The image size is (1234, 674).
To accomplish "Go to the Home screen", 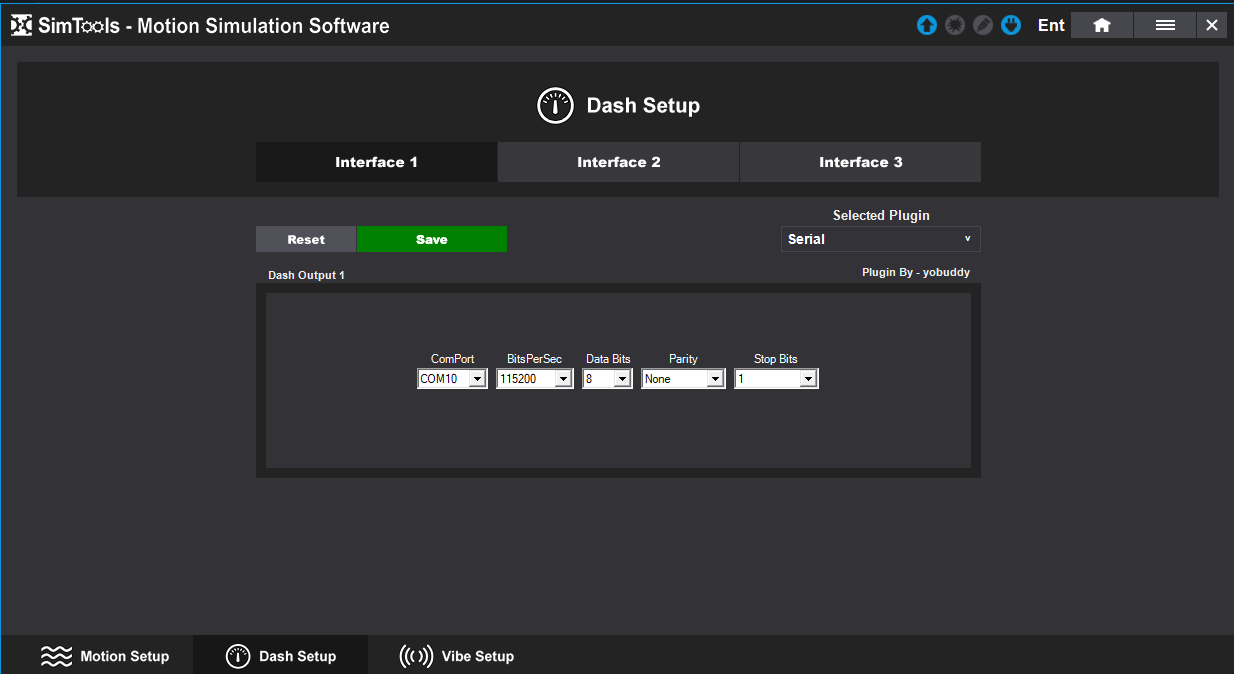I will [1102, 25].
